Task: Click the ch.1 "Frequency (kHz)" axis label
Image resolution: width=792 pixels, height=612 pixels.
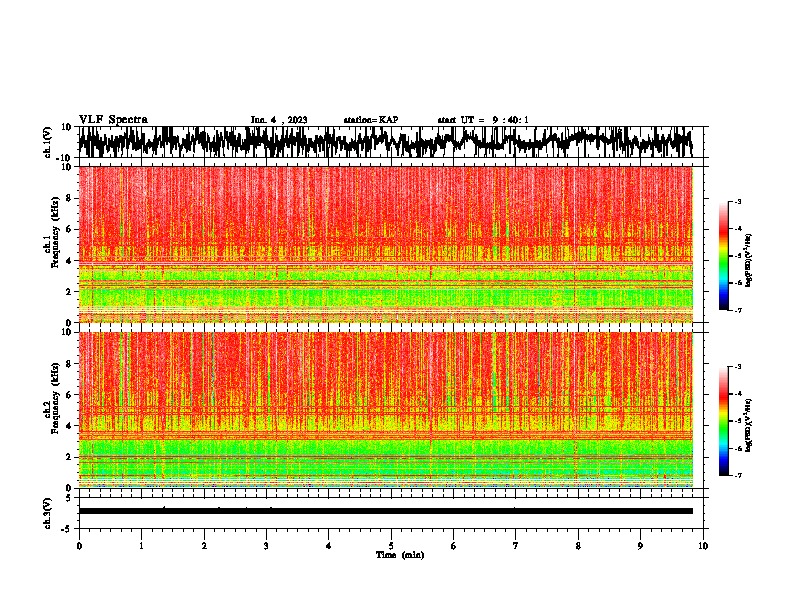Action: point(55,232)
